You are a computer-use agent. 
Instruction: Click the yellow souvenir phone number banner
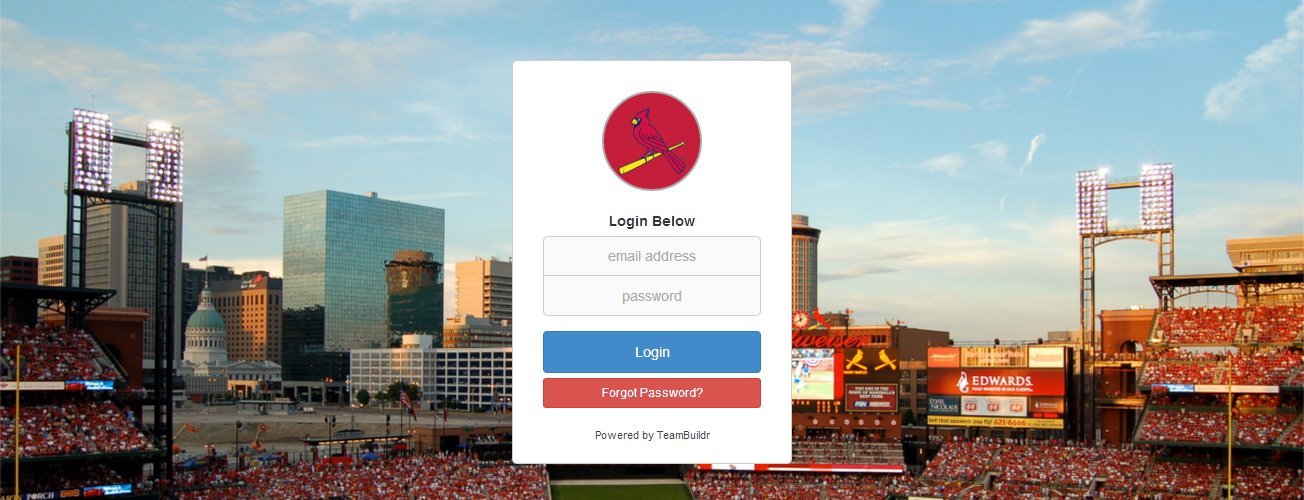click(x=995, y=422)
